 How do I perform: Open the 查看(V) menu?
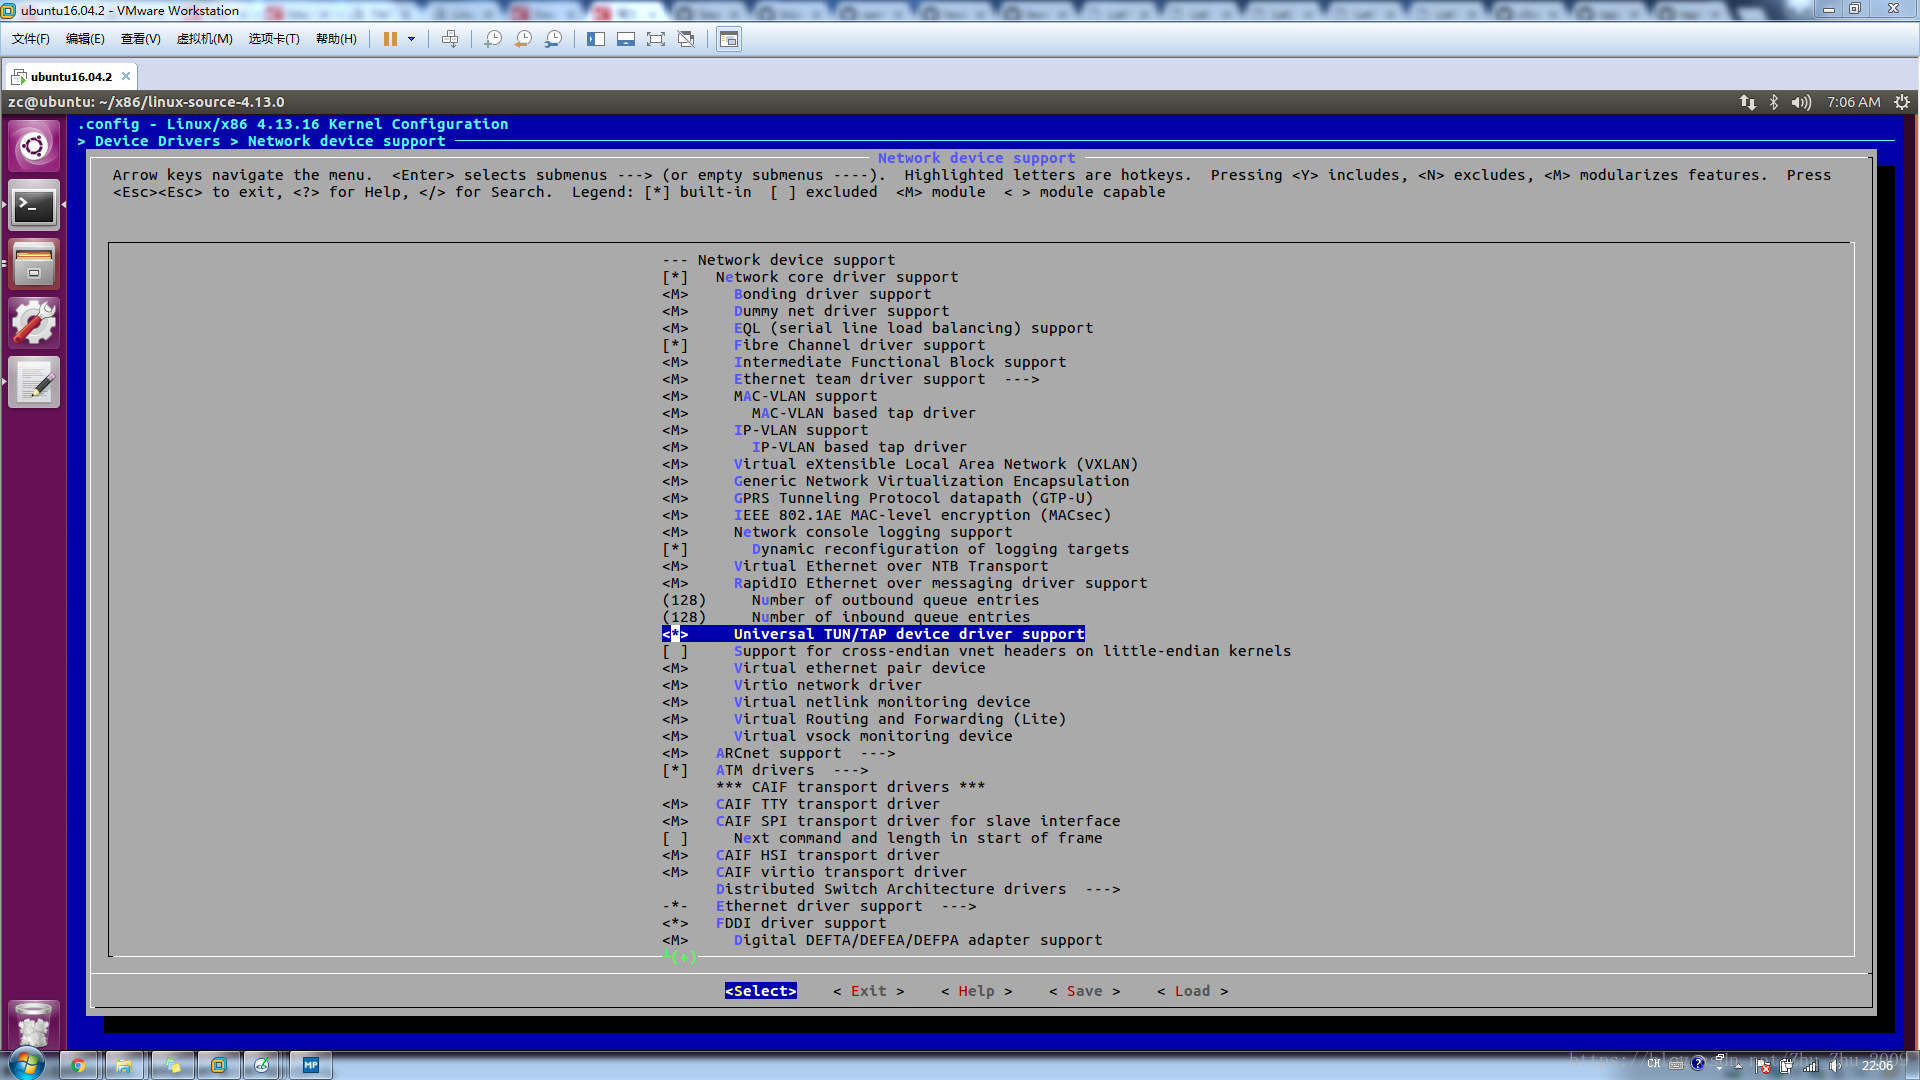[140, 39]
